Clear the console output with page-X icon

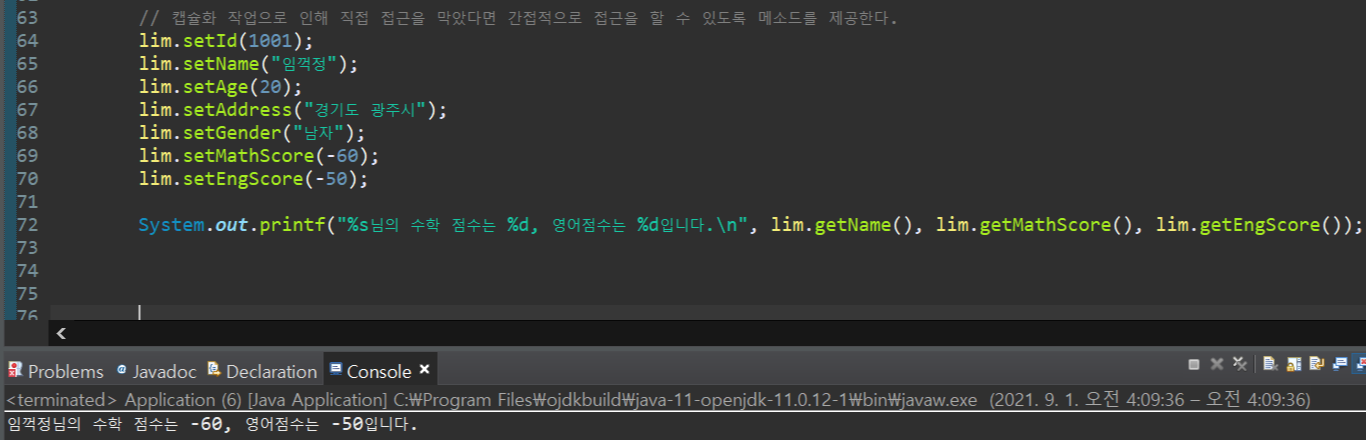coord(1270,364)
